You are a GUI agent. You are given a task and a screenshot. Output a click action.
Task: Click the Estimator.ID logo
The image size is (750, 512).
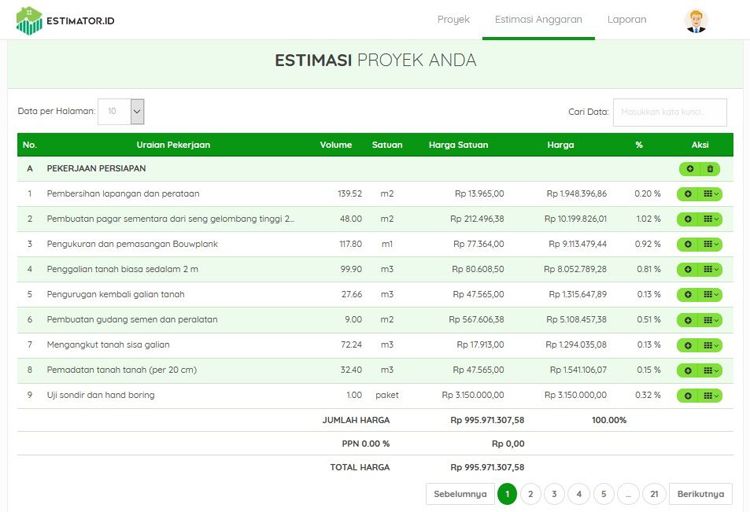pyautogui.click(x=65, y=20)
